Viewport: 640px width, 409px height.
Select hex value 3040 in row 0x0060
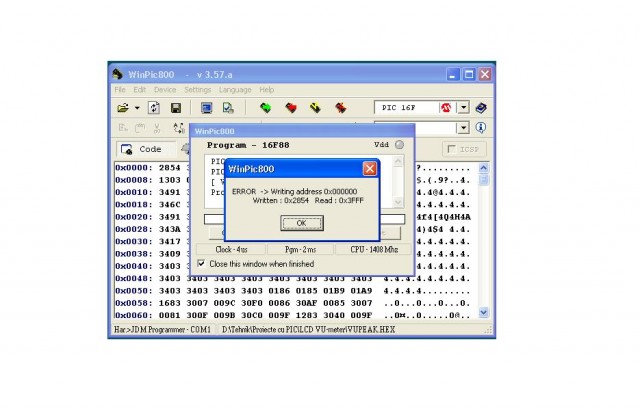coord(334,315)
